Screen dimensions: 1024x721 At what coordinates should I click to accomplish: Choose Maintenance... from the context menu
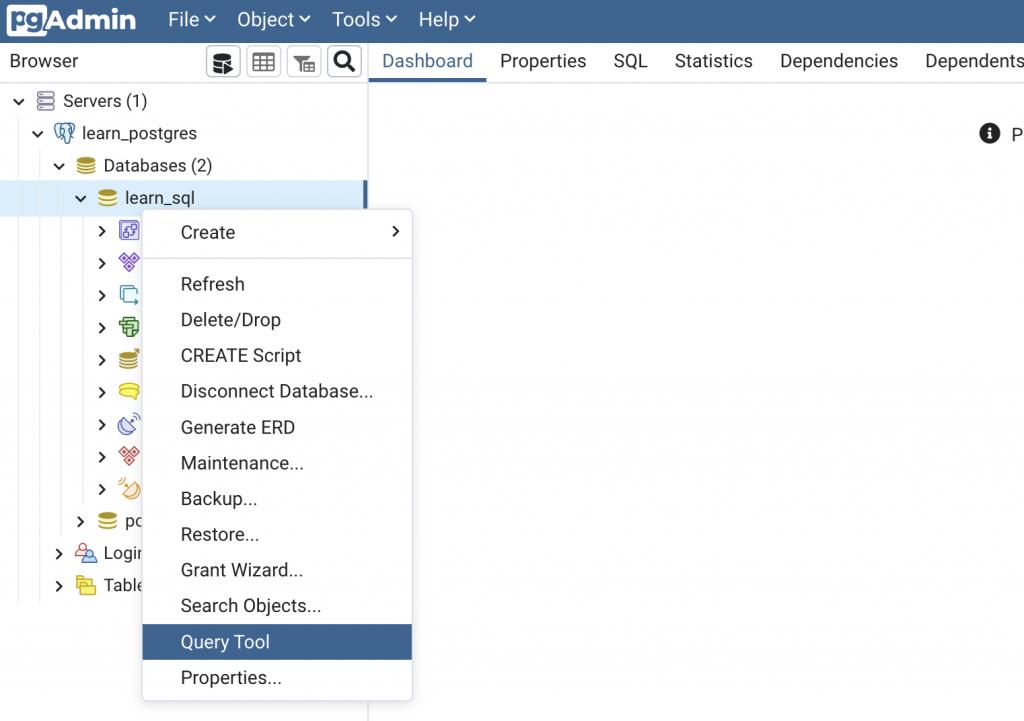pos(277,463)
